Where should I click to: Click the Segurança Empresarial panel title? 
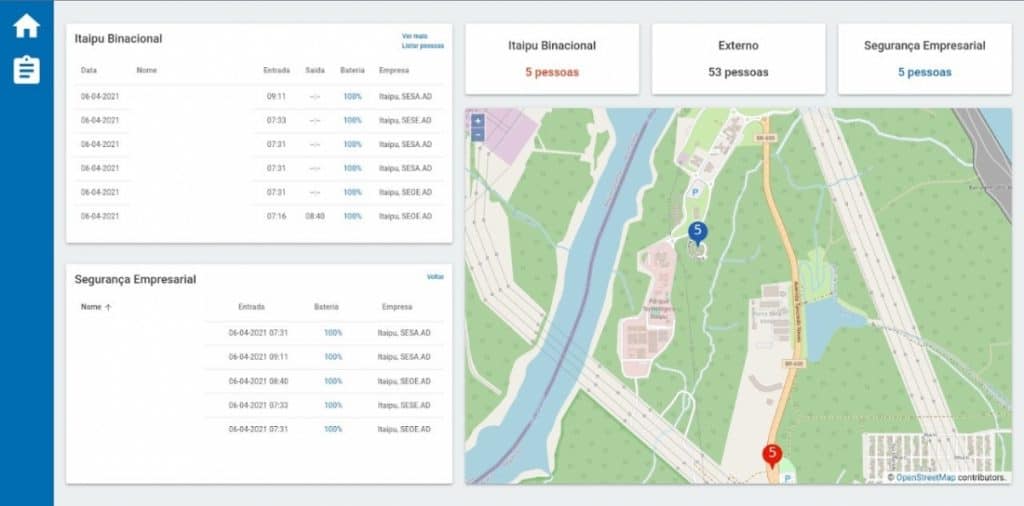135,279
